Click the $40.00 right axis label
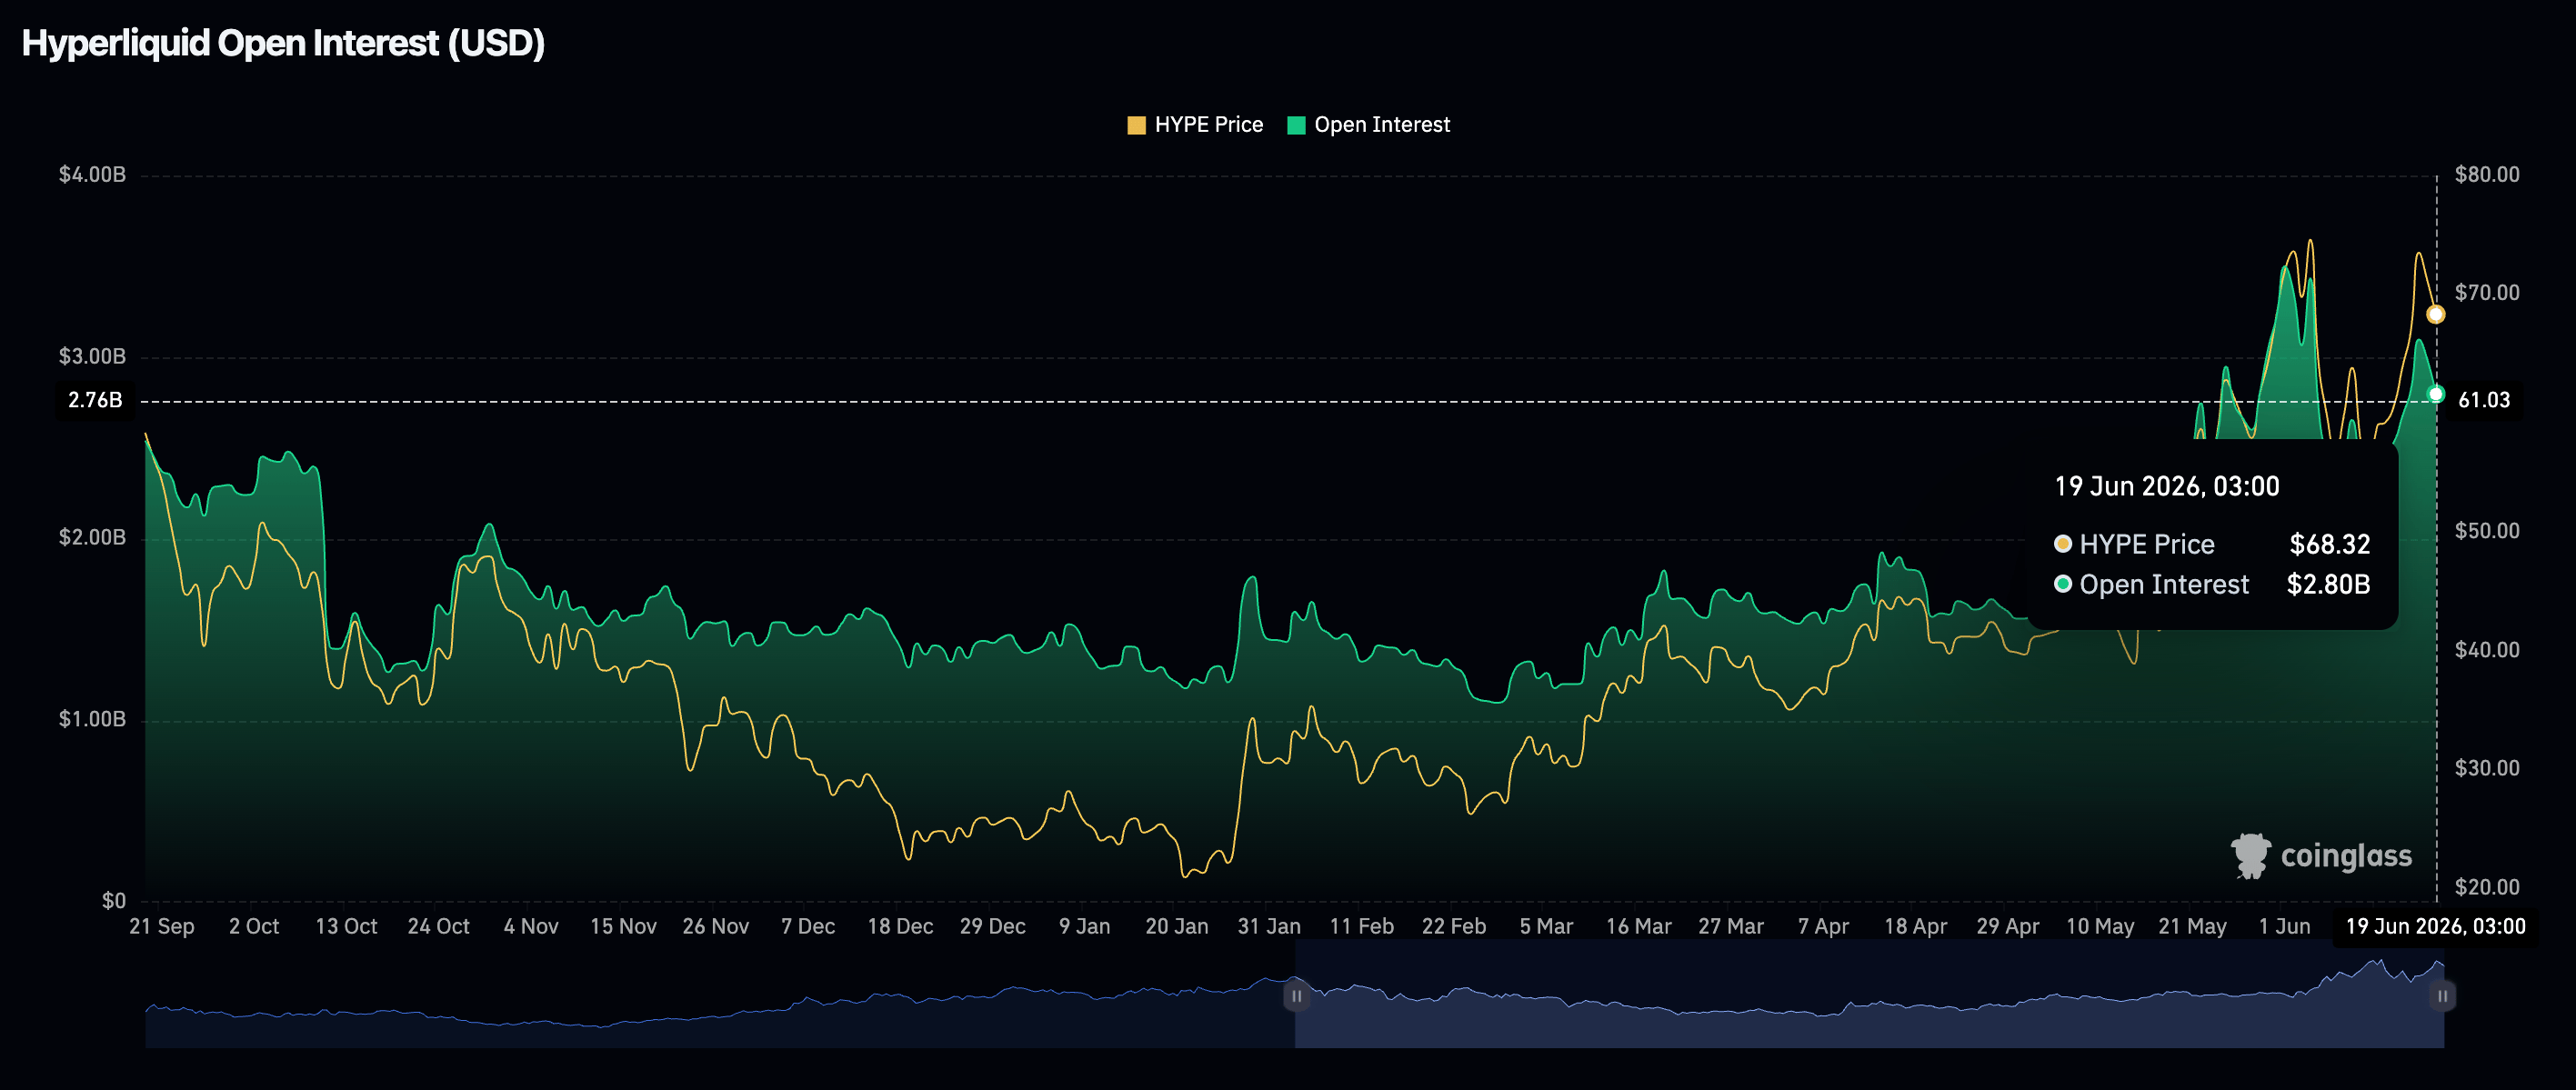The height and width of the screenshot is (1090, 2576). 2487,650
